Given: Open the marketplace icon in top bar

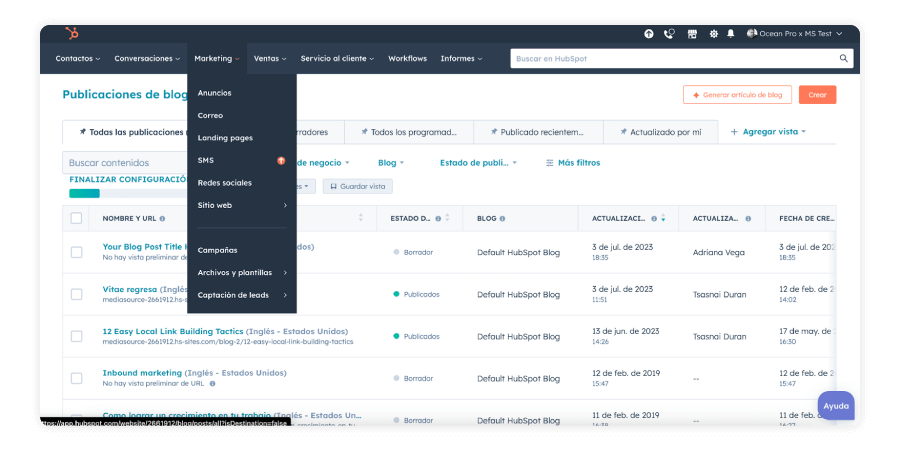Looking at the screenshot, I should pos(692,34).
